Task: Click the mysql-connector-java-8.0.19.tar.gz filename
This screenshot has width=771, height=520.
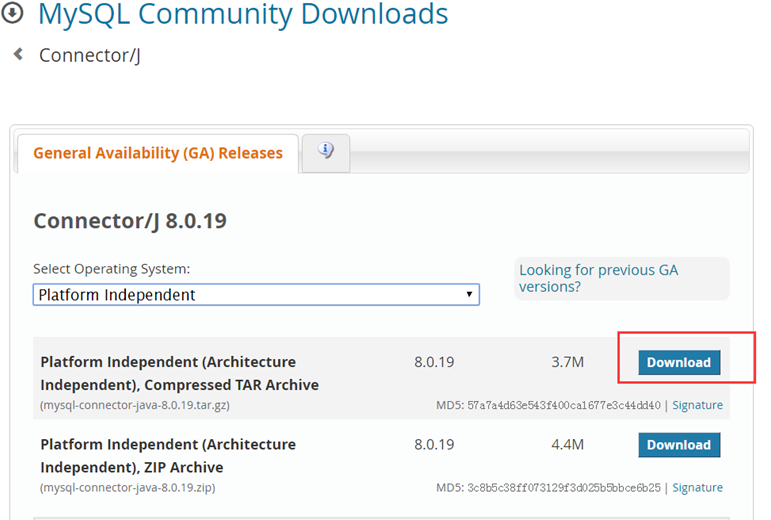Action: point(135,405)
